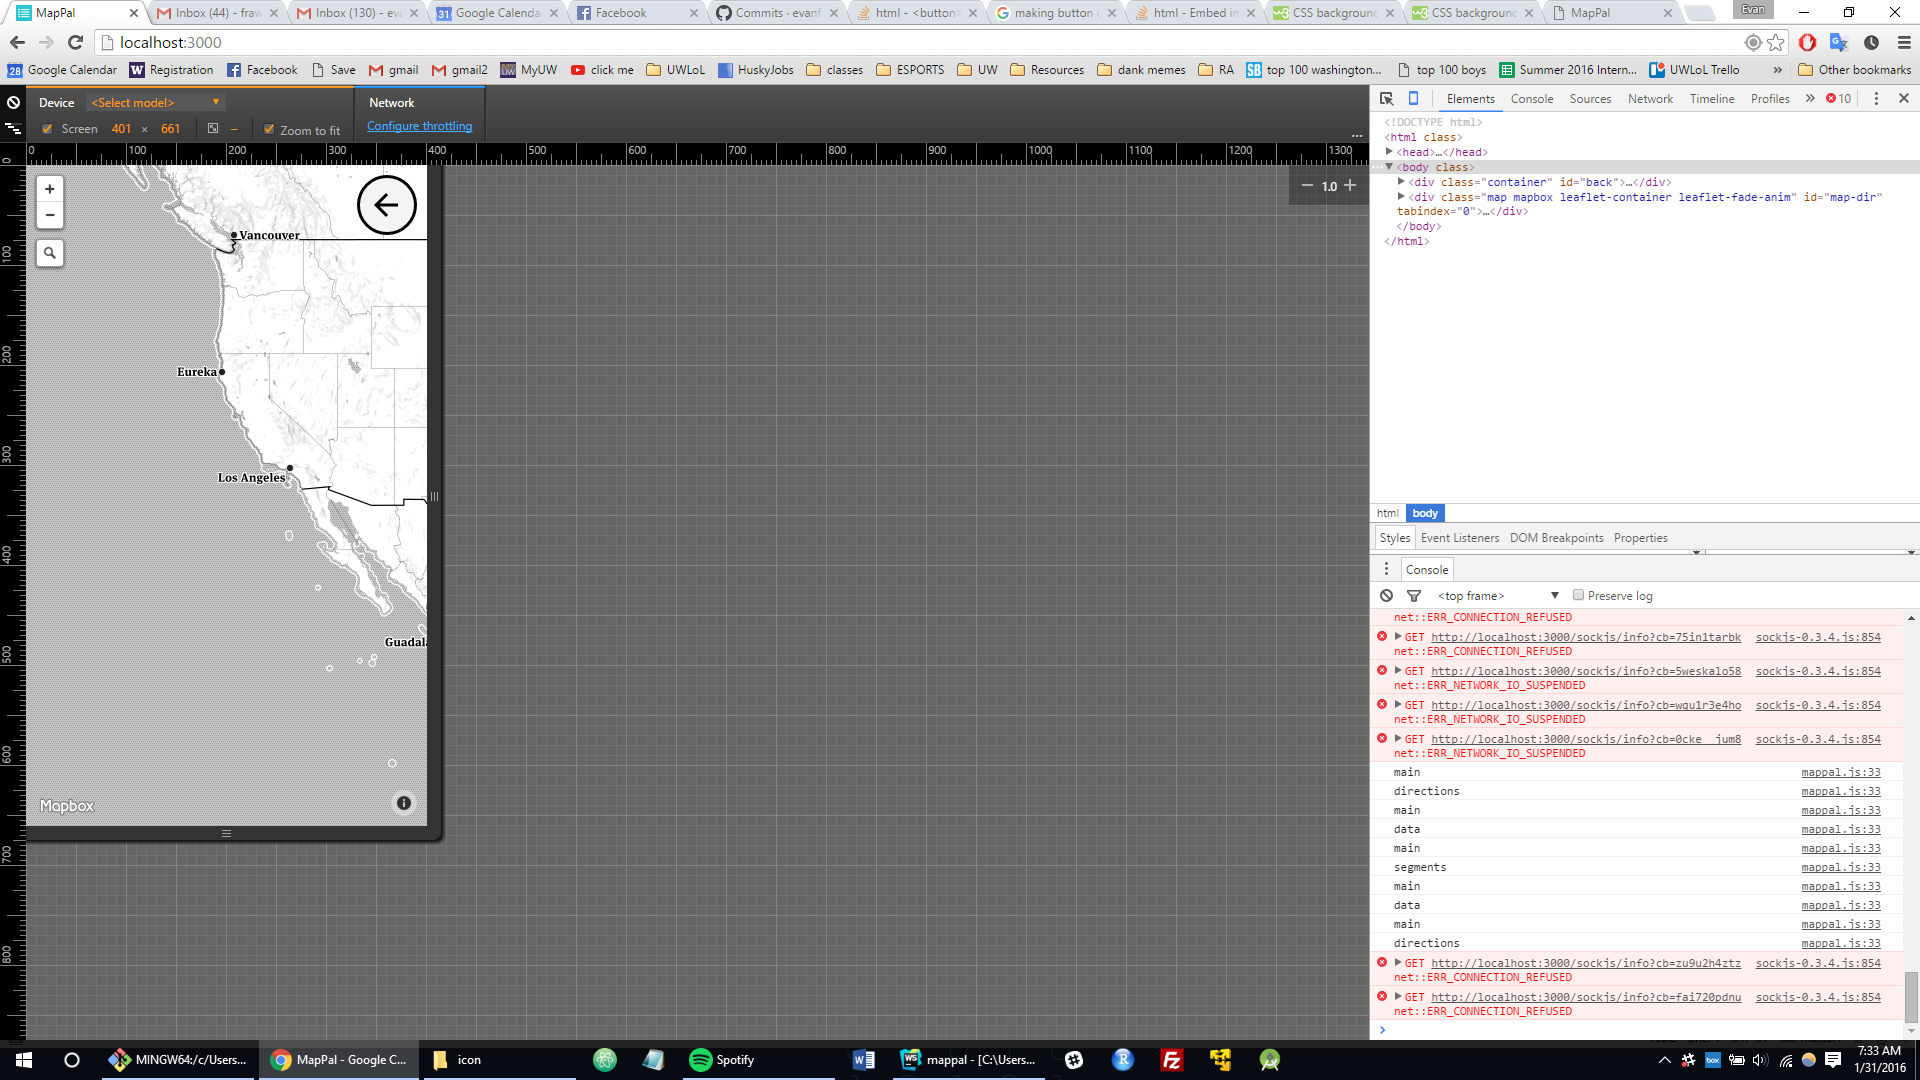Open the top frame context dropdown

pos(1497,596)
